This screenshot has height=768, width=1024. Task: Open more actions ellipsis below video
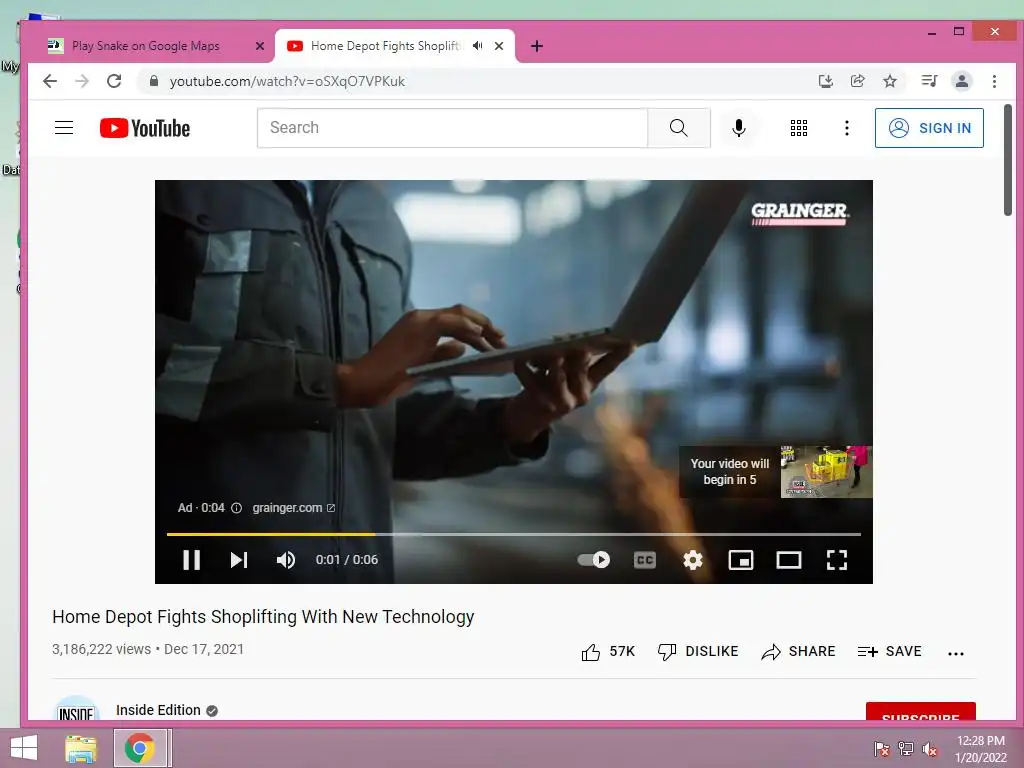click(955, 653)
